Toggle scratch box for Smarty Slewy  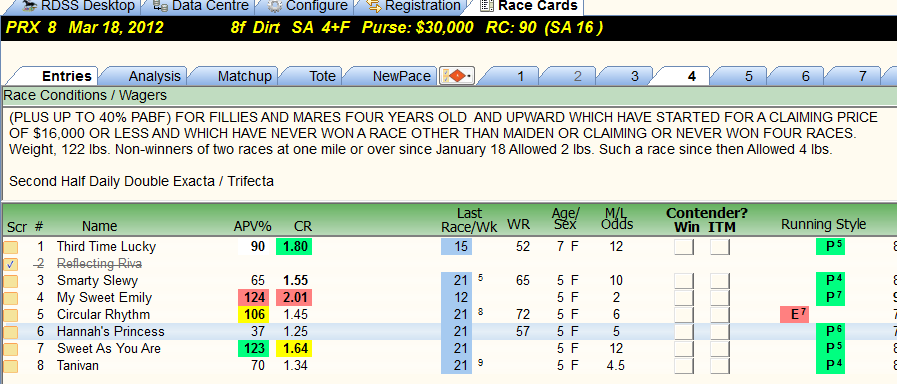(x=11, y=281)
